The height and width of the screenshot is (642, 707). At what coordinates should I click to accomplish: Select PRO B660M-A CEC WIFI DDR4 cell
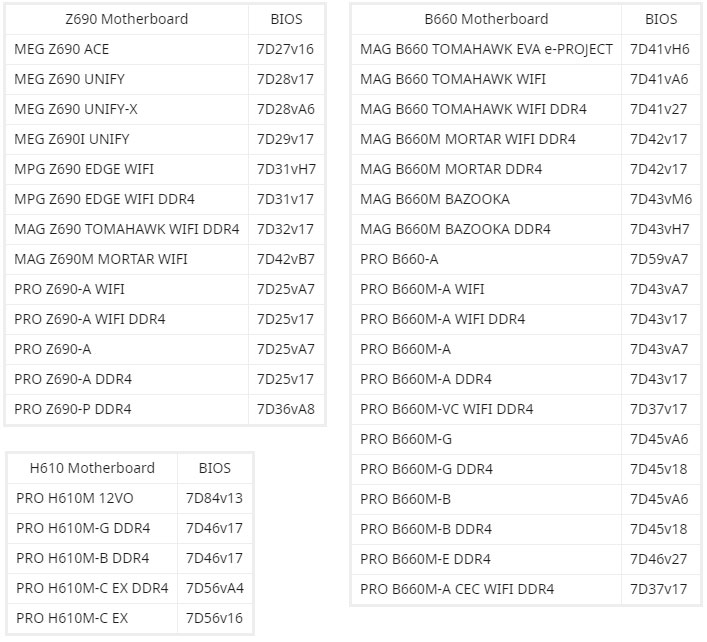tap(457, 589)
